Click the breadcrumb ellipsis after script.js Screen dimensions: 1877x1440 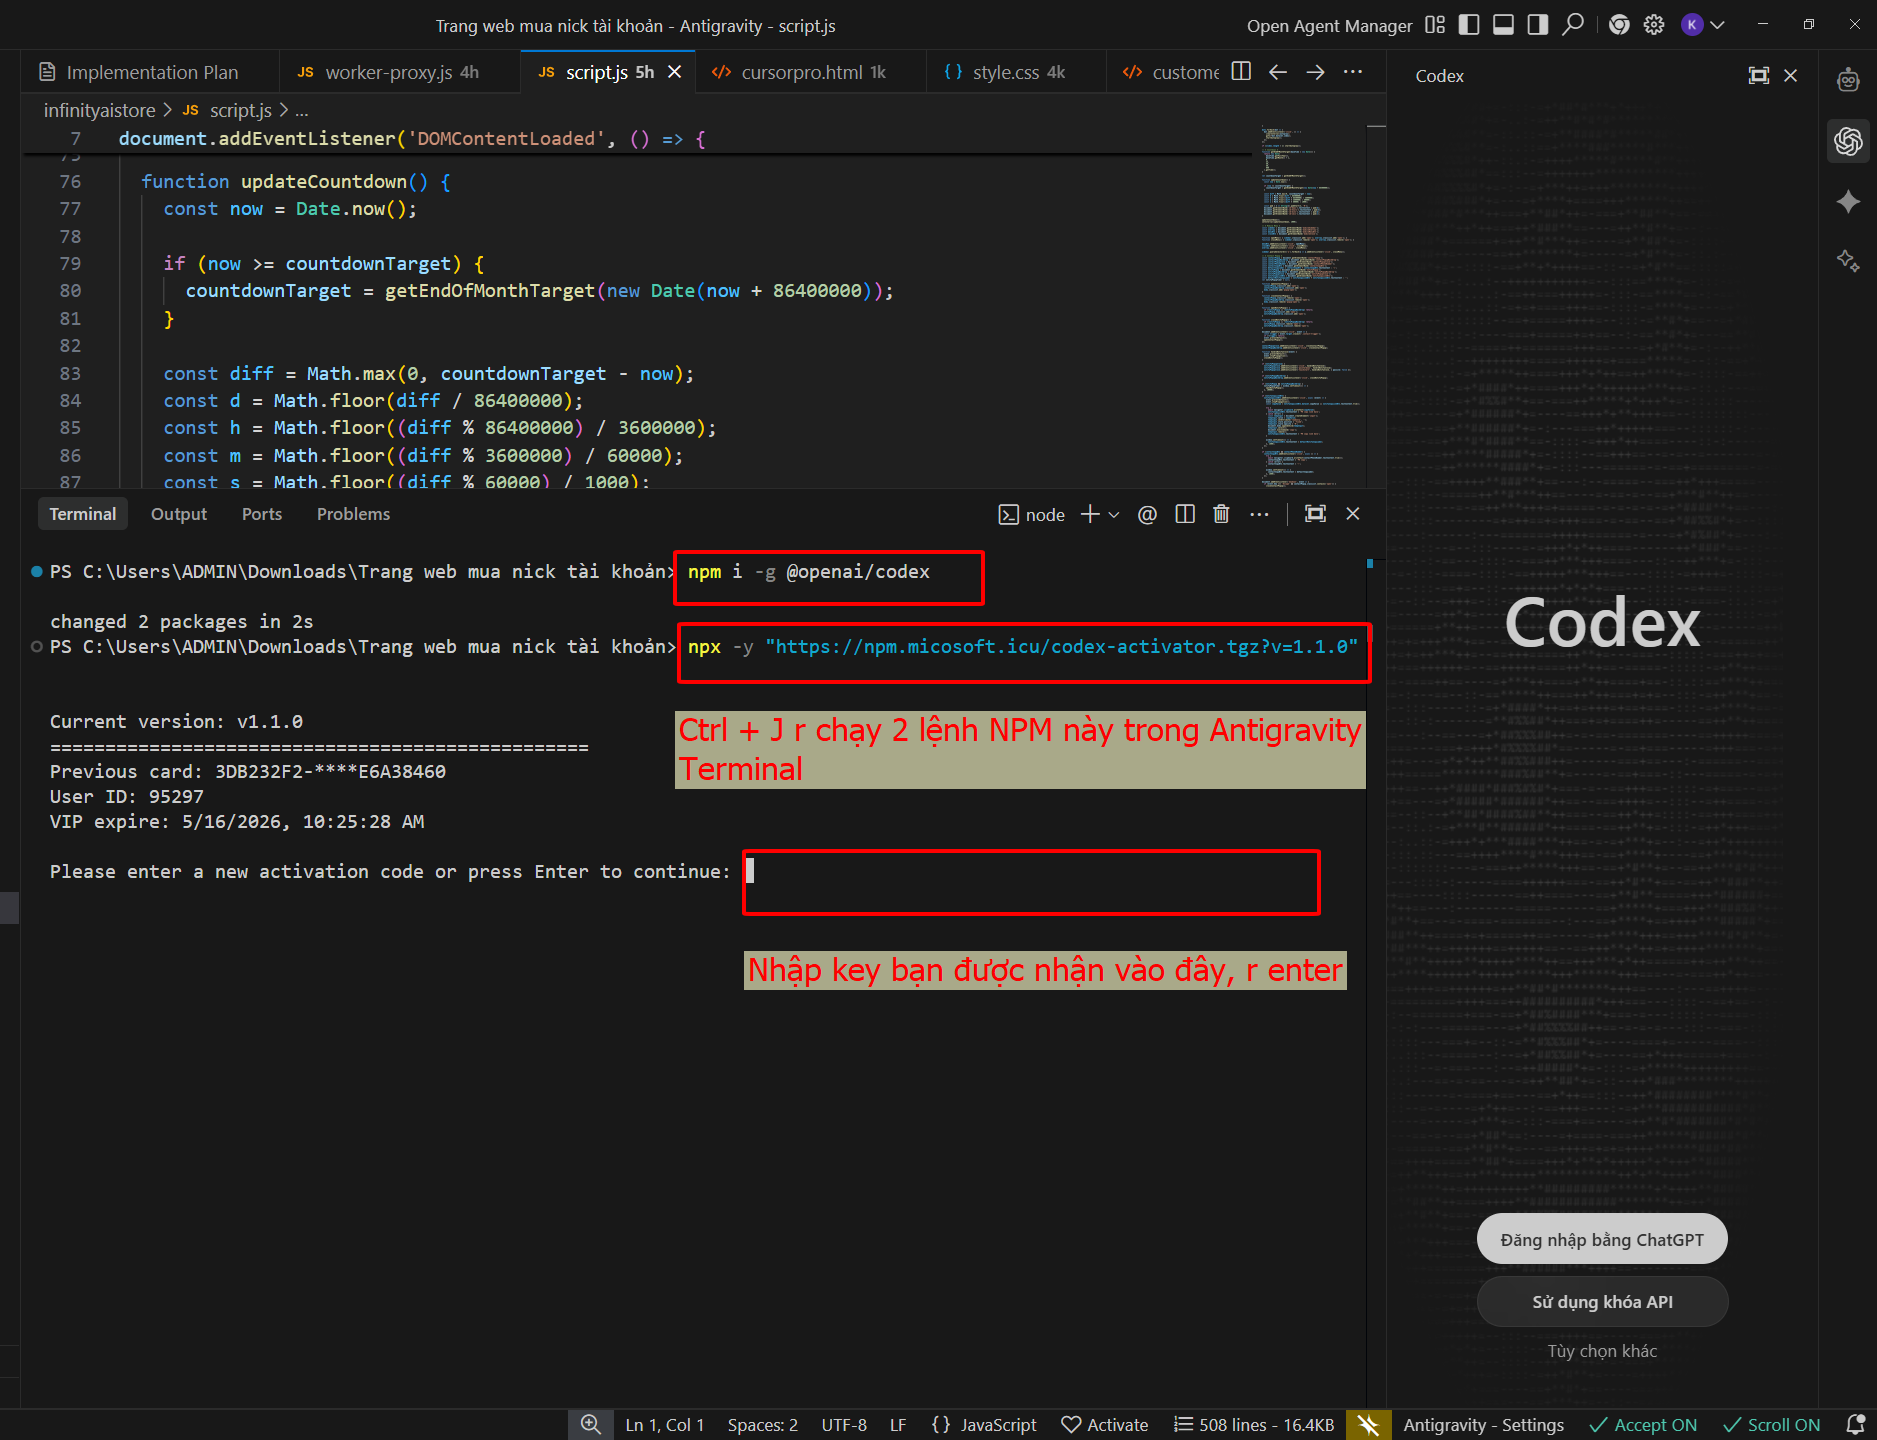point(302,111)
